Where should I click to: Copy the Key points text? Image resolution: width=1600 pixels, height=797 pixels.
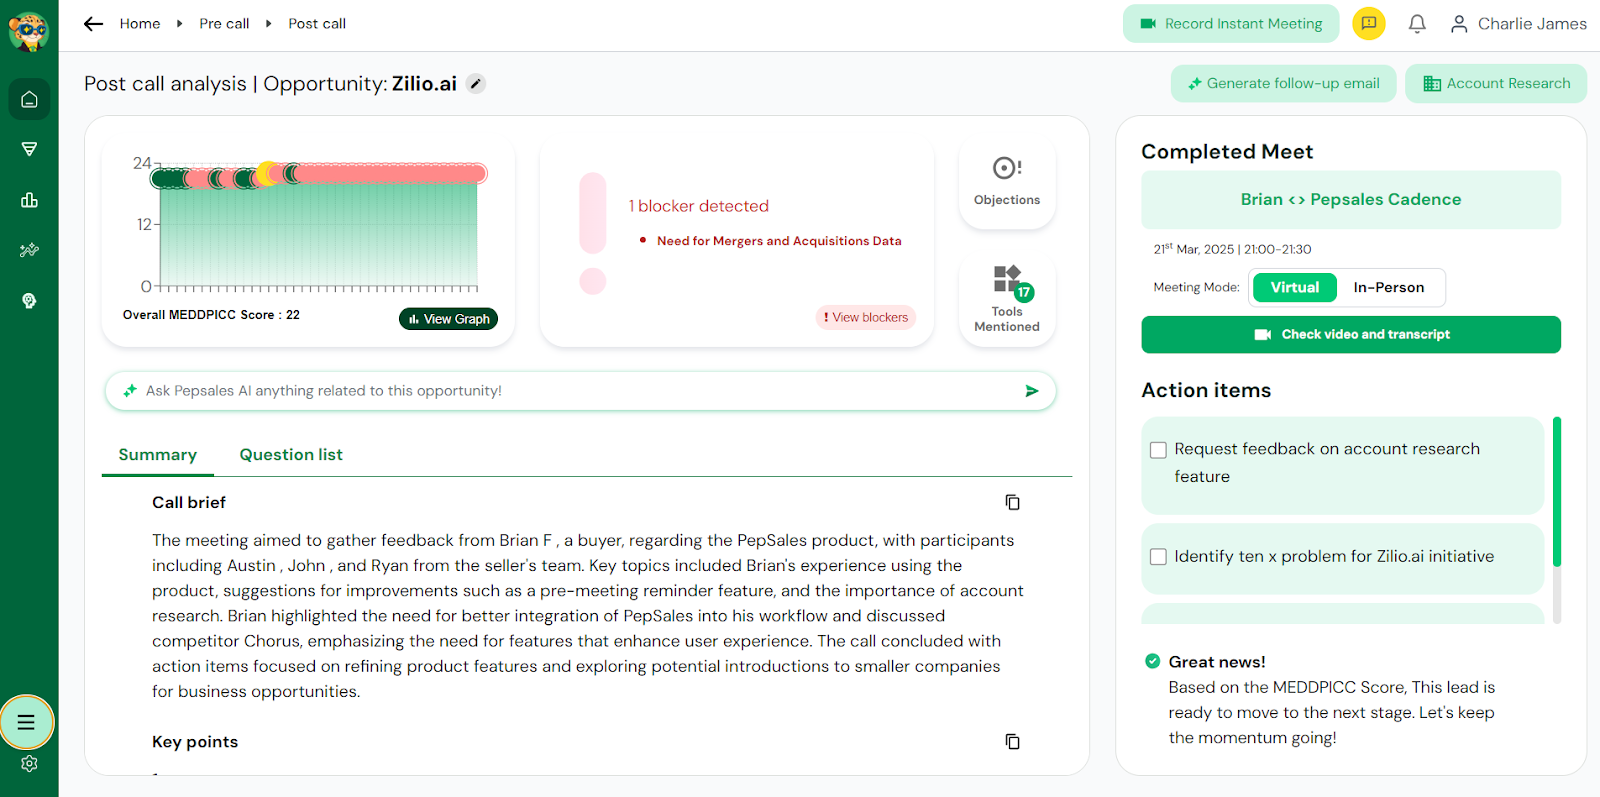tap(1012, 741)
